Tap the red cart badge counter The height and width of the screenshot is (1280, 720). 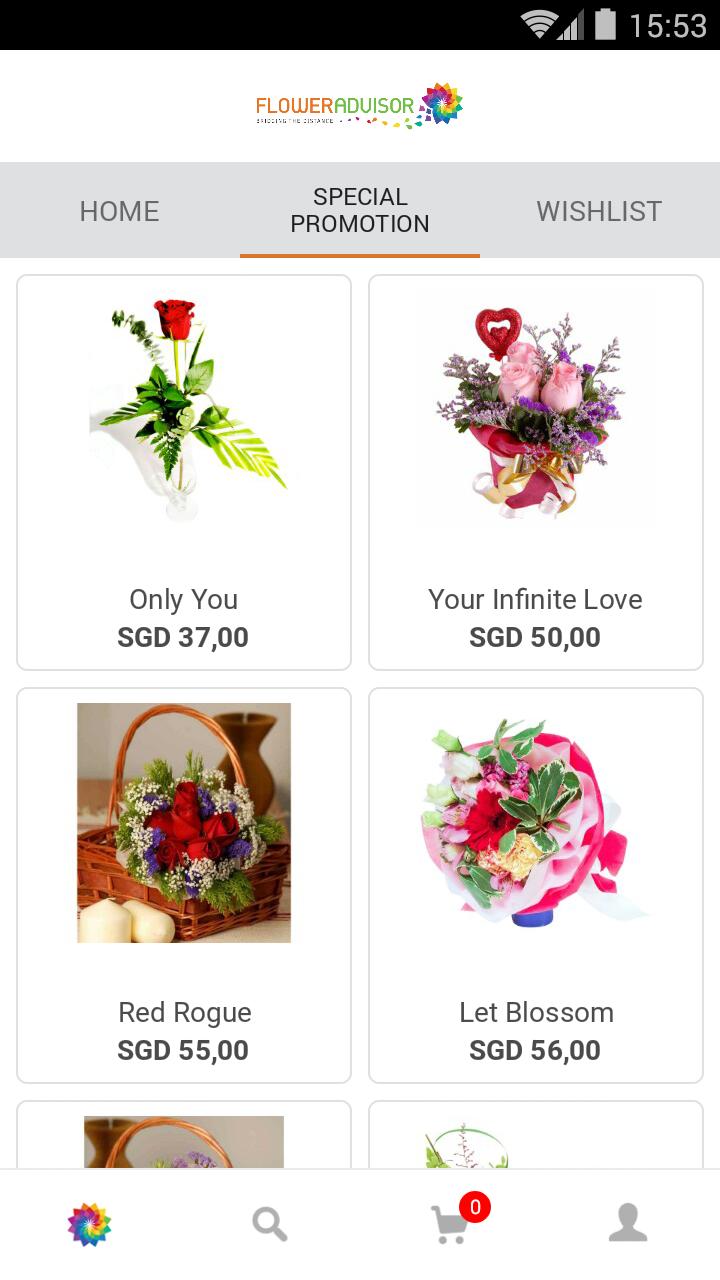pos(475,1207)
